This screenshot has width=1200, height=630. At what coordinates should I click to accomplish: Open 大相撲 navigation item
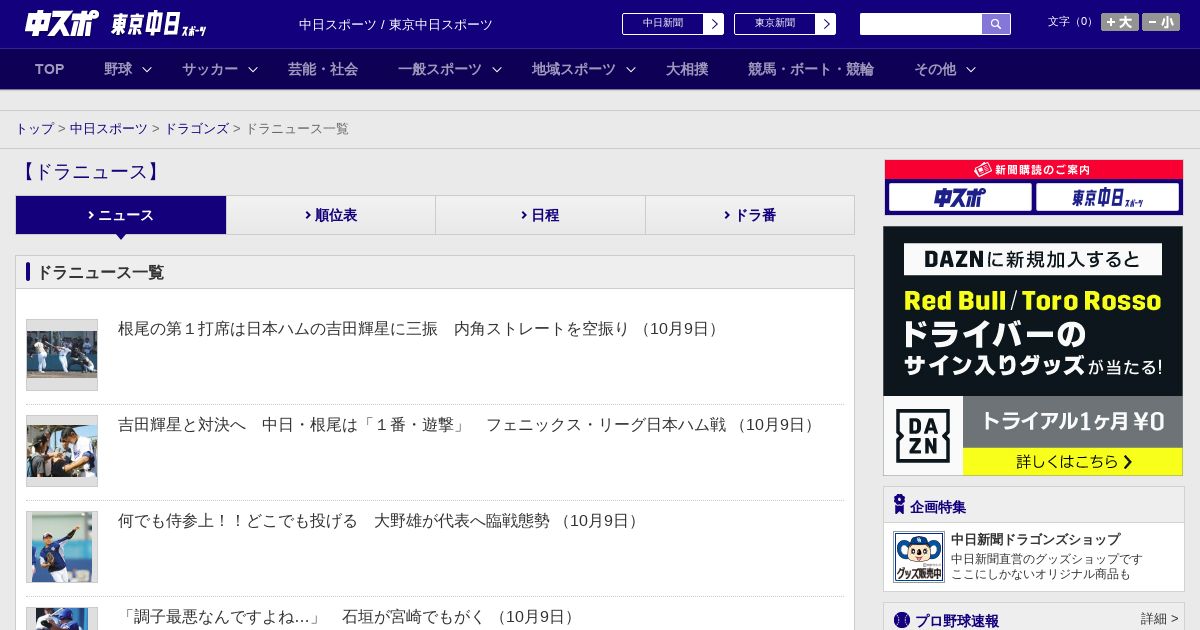pos(687,69)
